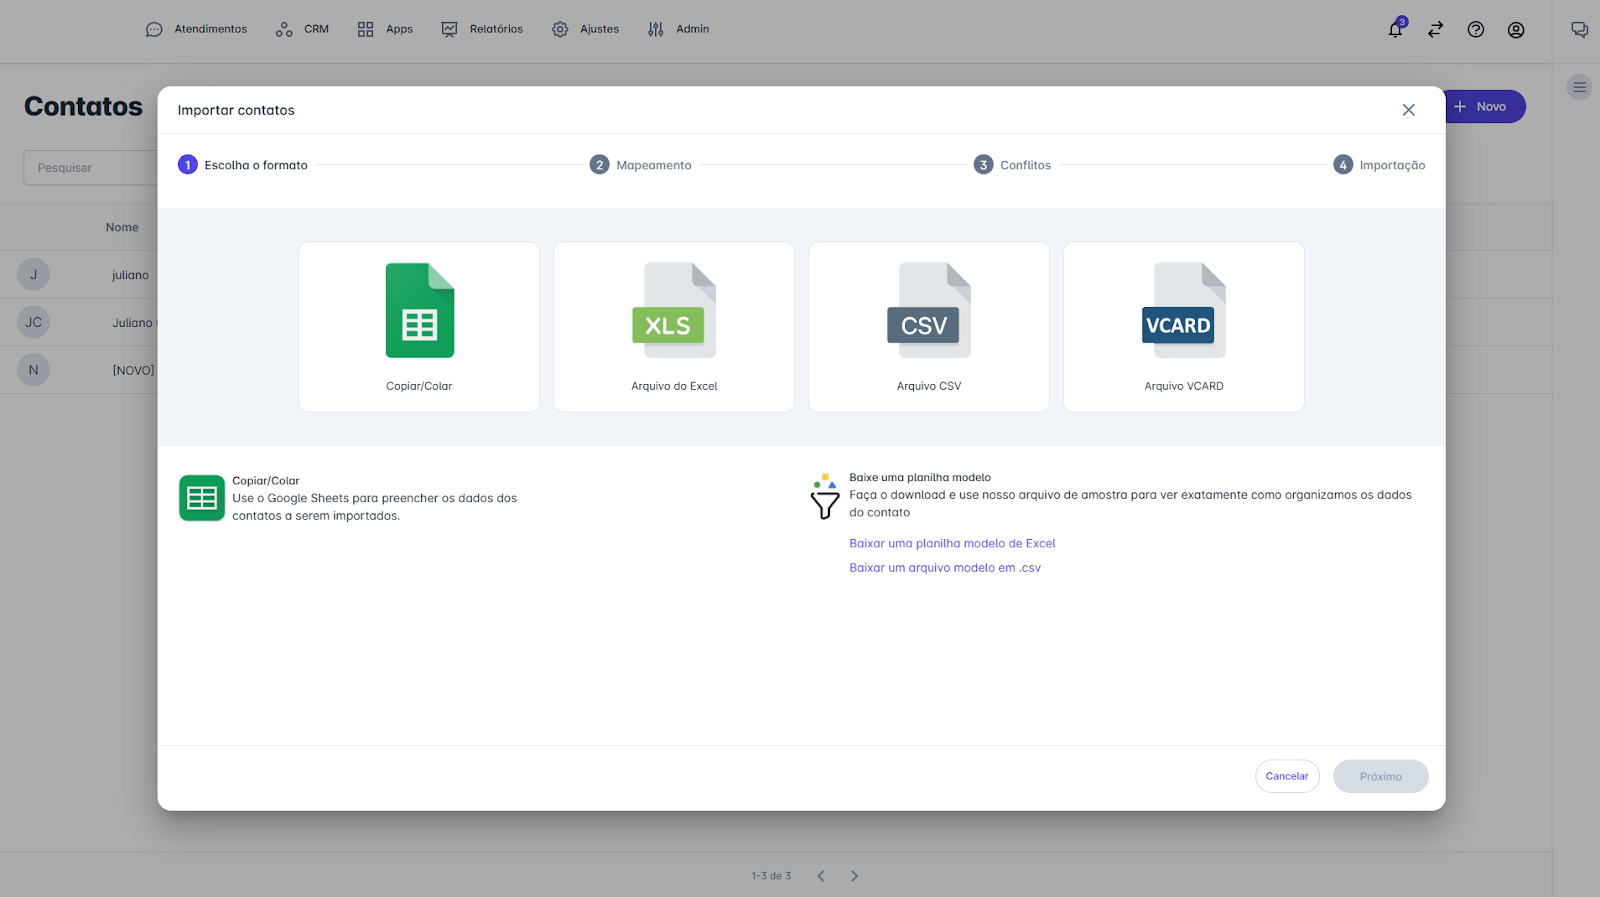Click the Cancelar button
The height and width of the screenshot is (897, 1600).
(1287, 776)
